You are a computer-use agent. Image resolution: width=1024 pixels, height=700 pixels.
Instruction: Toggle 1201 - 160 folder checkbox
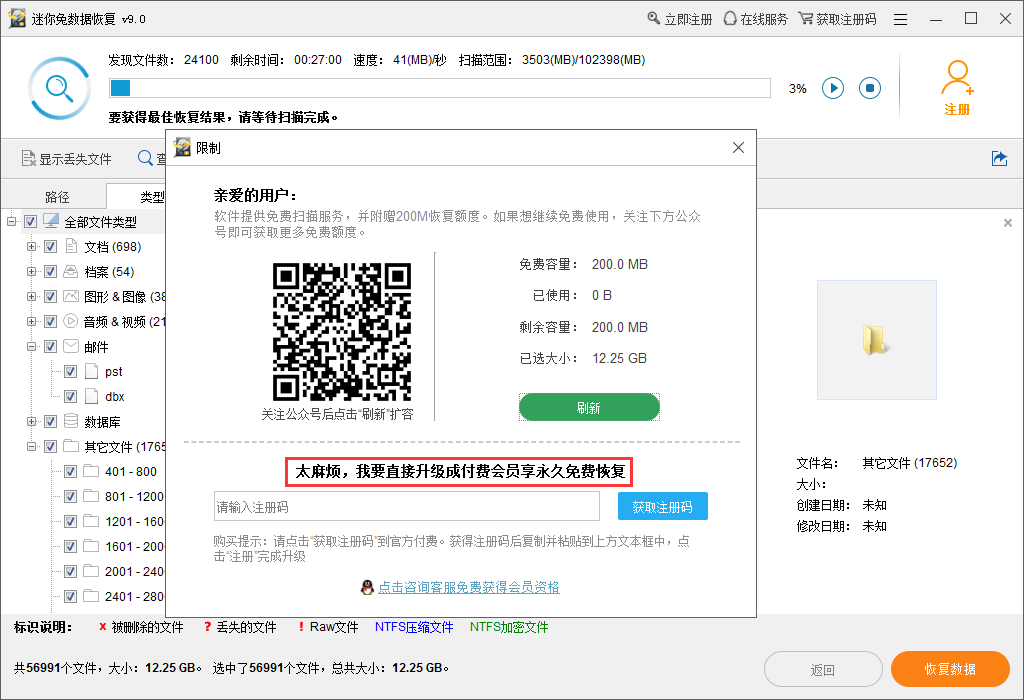coord(71,521)
